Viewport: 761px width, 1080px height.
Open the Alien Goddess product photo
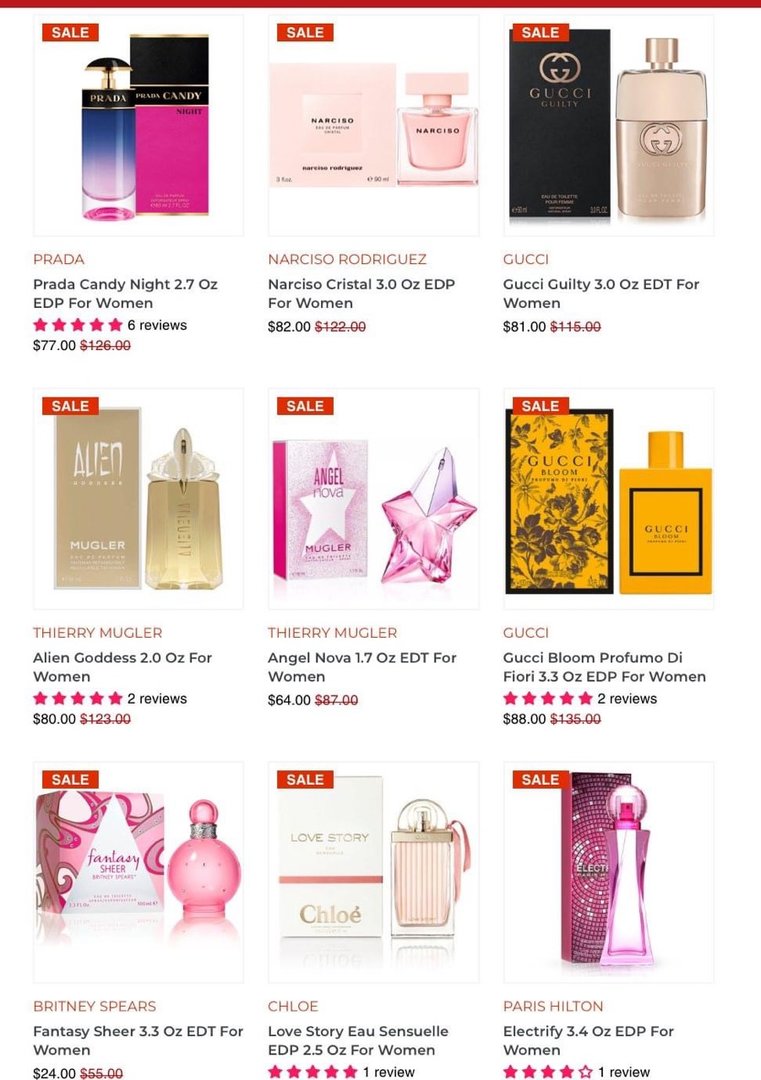138,499
